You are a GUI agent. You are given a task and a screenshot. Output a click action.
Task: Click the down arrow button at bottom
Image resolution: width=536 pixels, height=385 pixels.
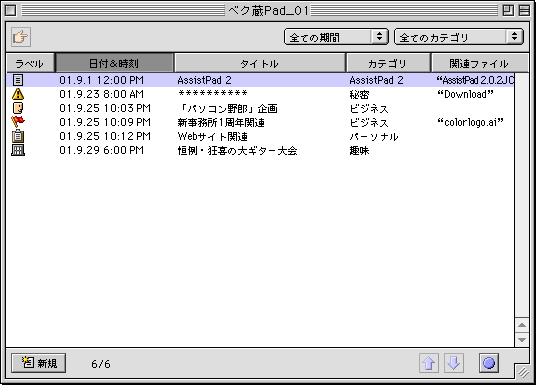click(454, 363)
